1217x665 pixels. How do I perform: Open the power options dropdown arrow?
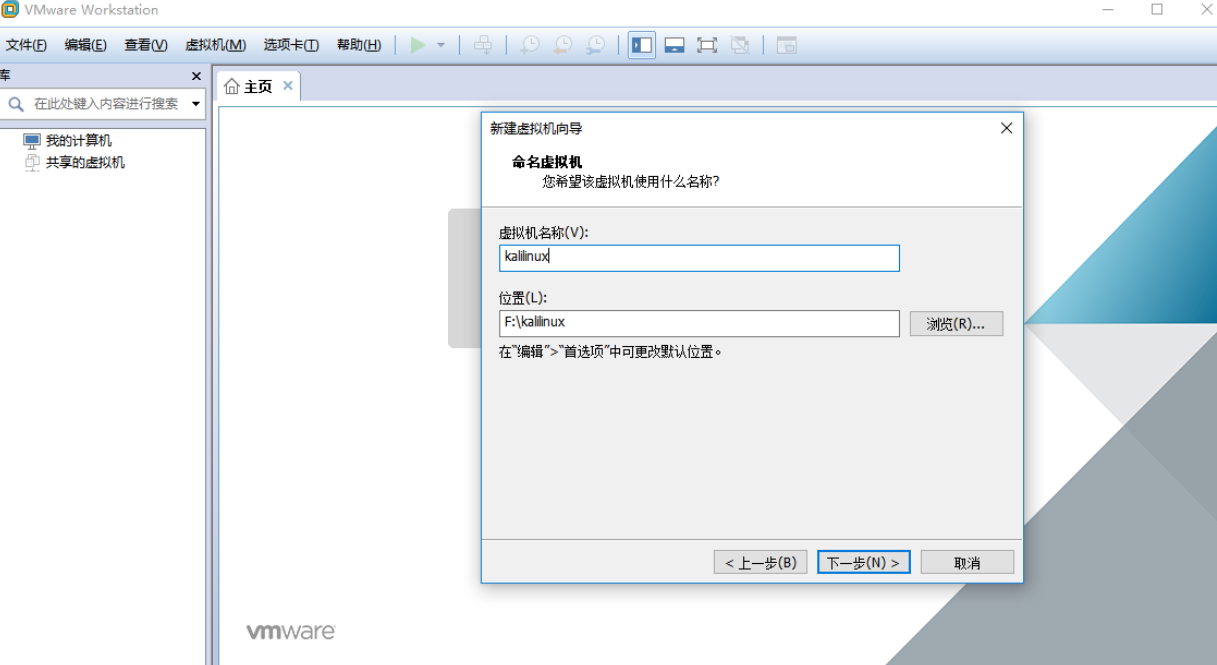(x=441, y=45)
